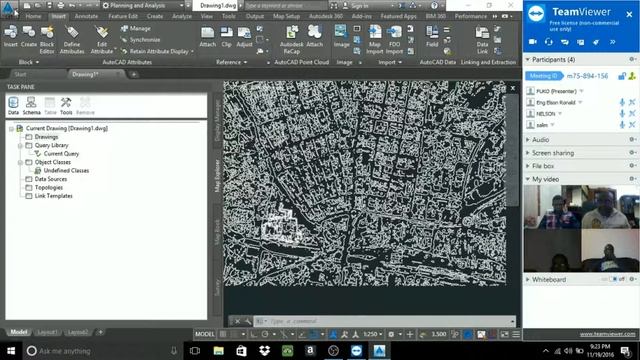Click the TeamViewer video camera icon
Screen dimensions: 640x360
pyautogui.click(x=533, y=42)
